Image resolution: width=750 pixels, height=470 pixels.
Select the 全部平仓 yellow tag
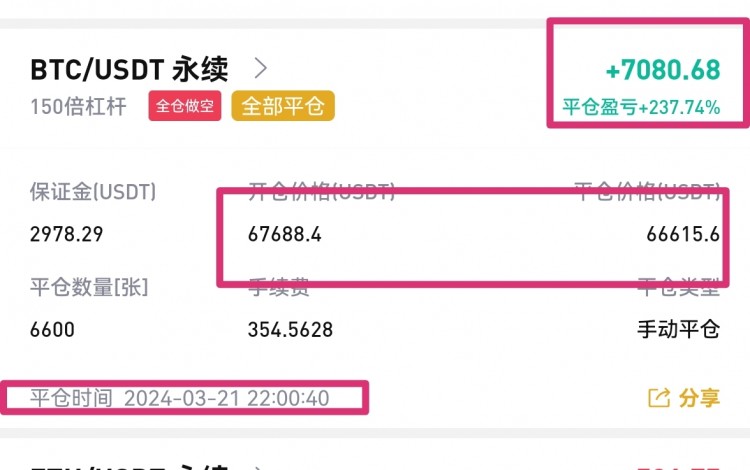point(283,106)
